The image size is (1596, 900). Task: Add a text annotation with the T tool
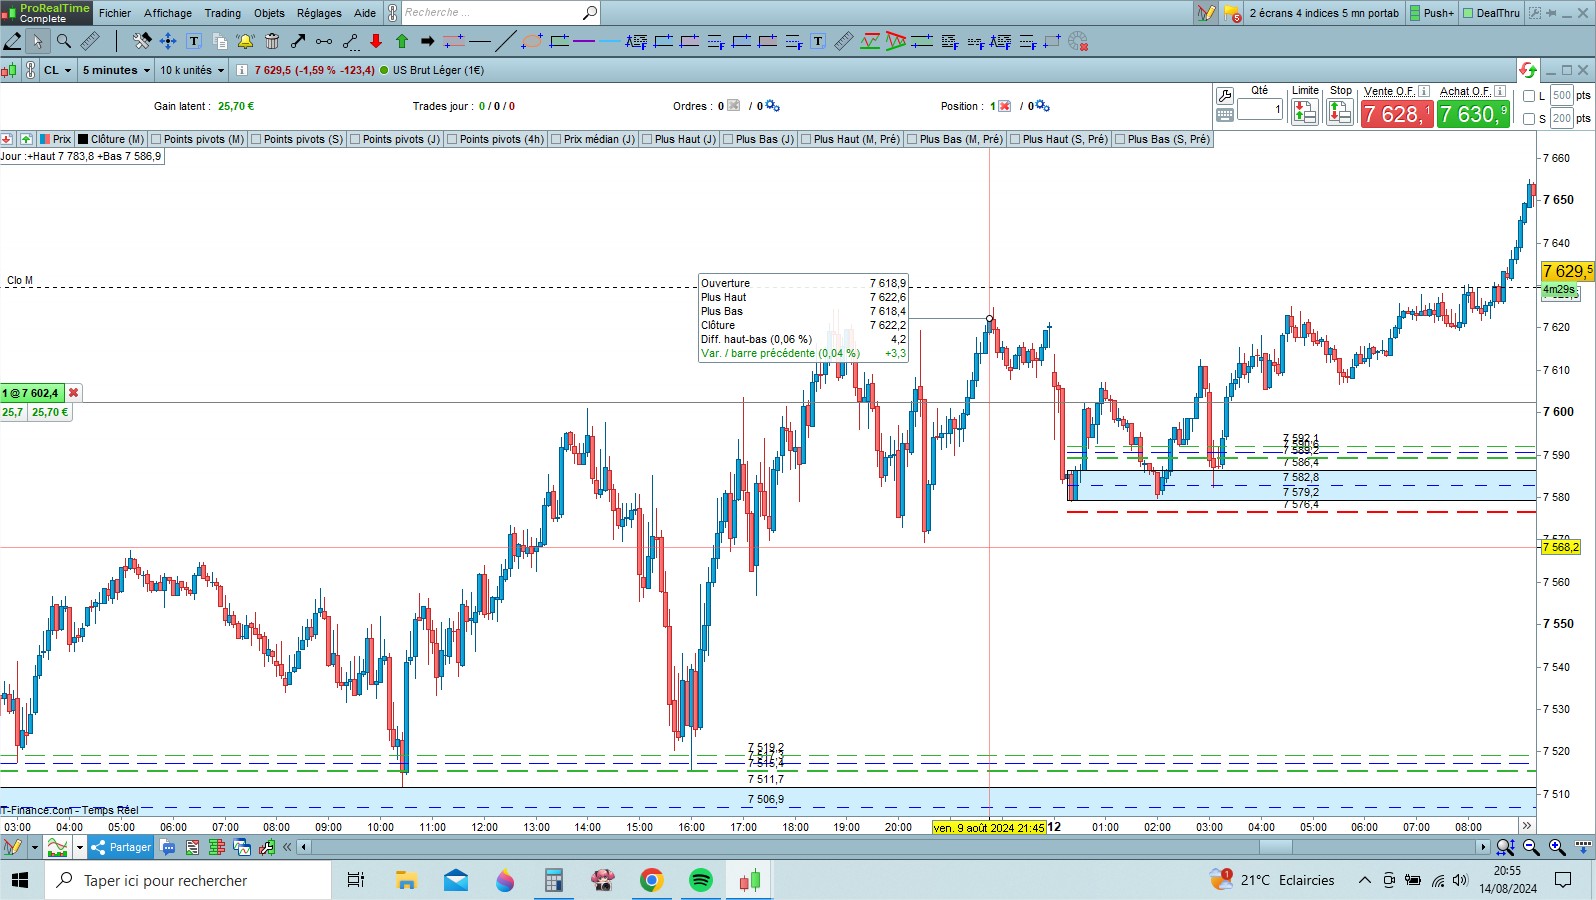[x=194, y=41]
